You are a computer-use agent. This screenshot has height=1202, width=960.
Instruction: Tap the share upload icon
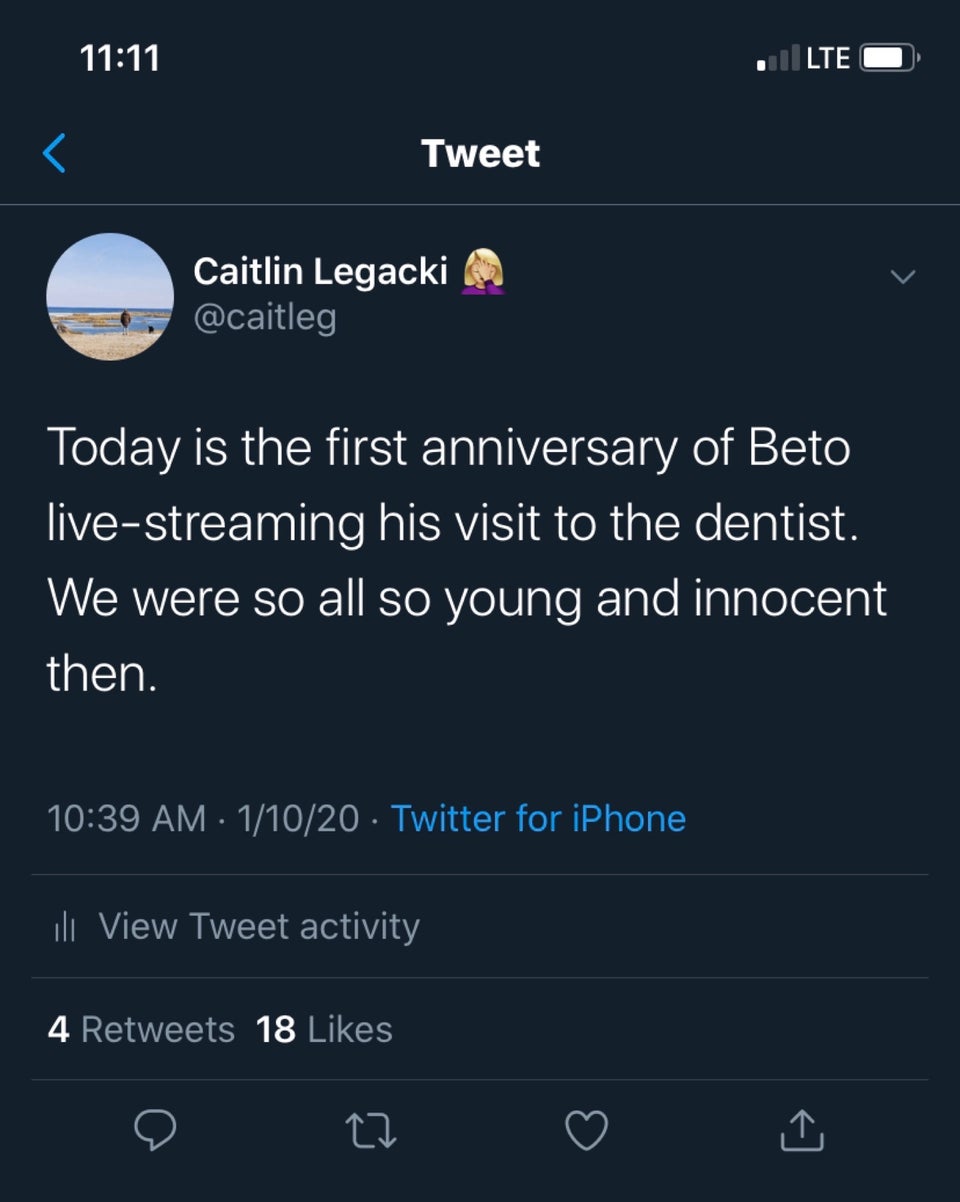coord(803,1131)
